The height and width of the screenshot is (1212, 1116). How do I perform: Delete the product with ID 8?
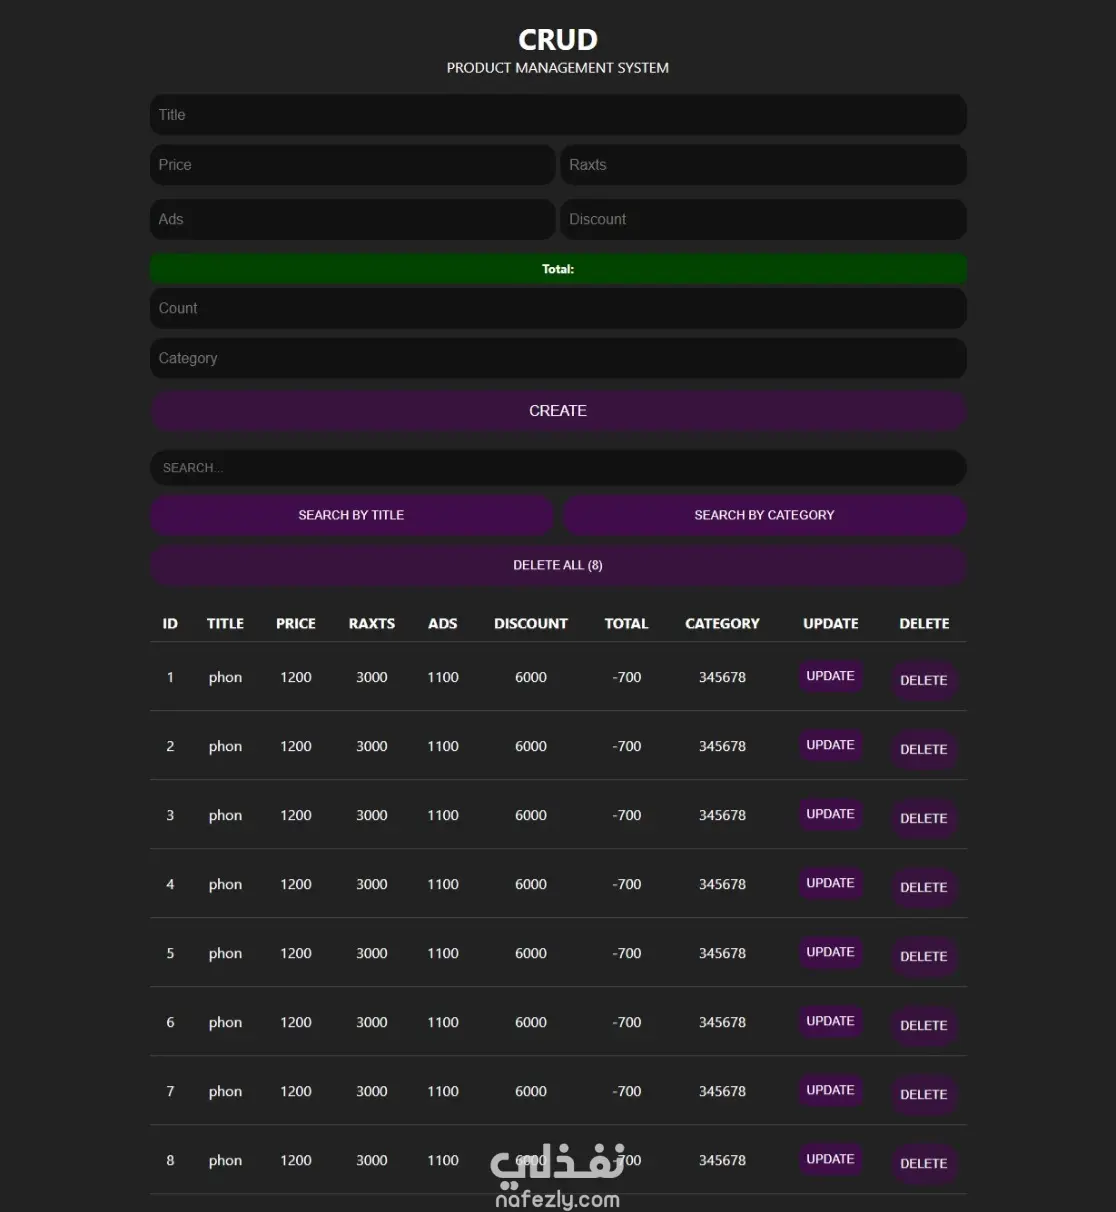pos(924,1163)
